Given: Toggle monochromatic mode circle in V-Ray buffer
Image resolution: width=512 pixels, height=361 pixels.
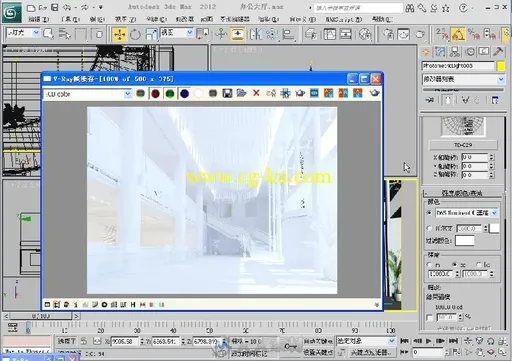Looking at the screenshot, I should click(213, 94).
